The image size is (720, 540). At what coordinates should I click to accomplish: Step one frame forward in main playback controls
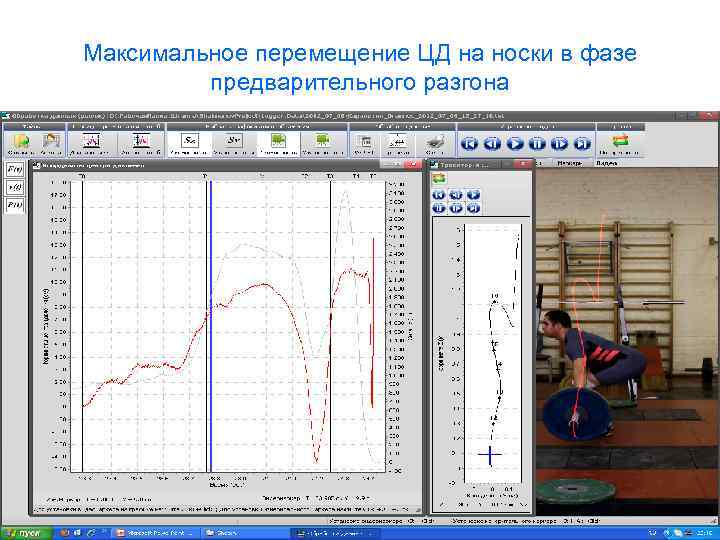559,144
